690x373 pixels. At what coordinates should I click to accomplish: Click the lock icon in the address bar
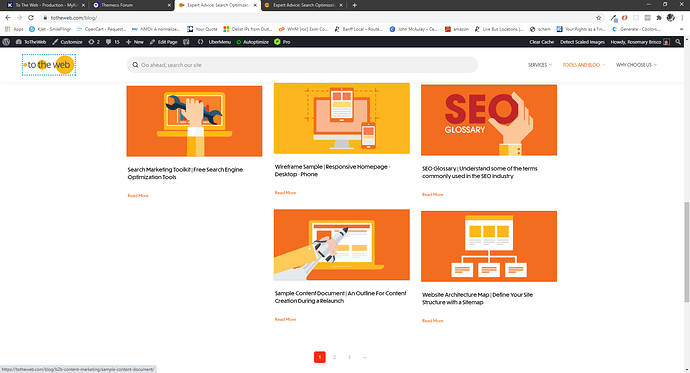45,18
